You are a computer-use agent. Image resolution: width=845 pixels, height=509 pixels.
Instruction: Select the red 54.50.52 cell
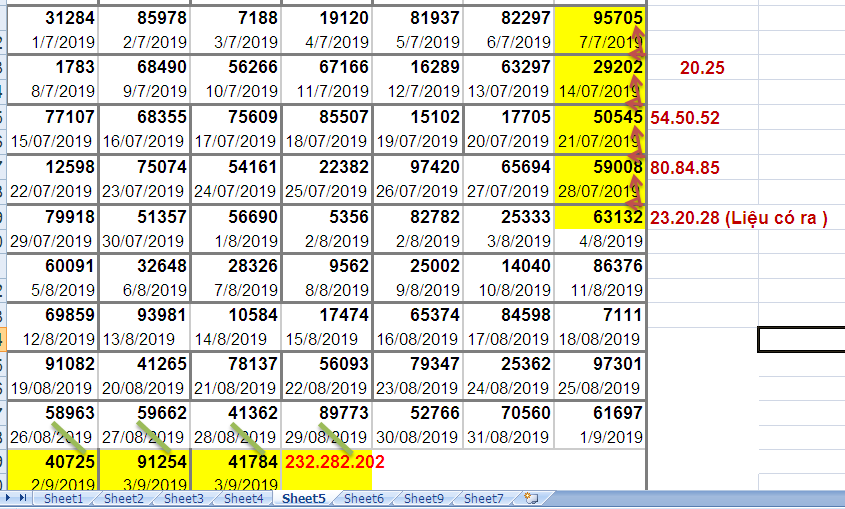click(x=685, y=117)
